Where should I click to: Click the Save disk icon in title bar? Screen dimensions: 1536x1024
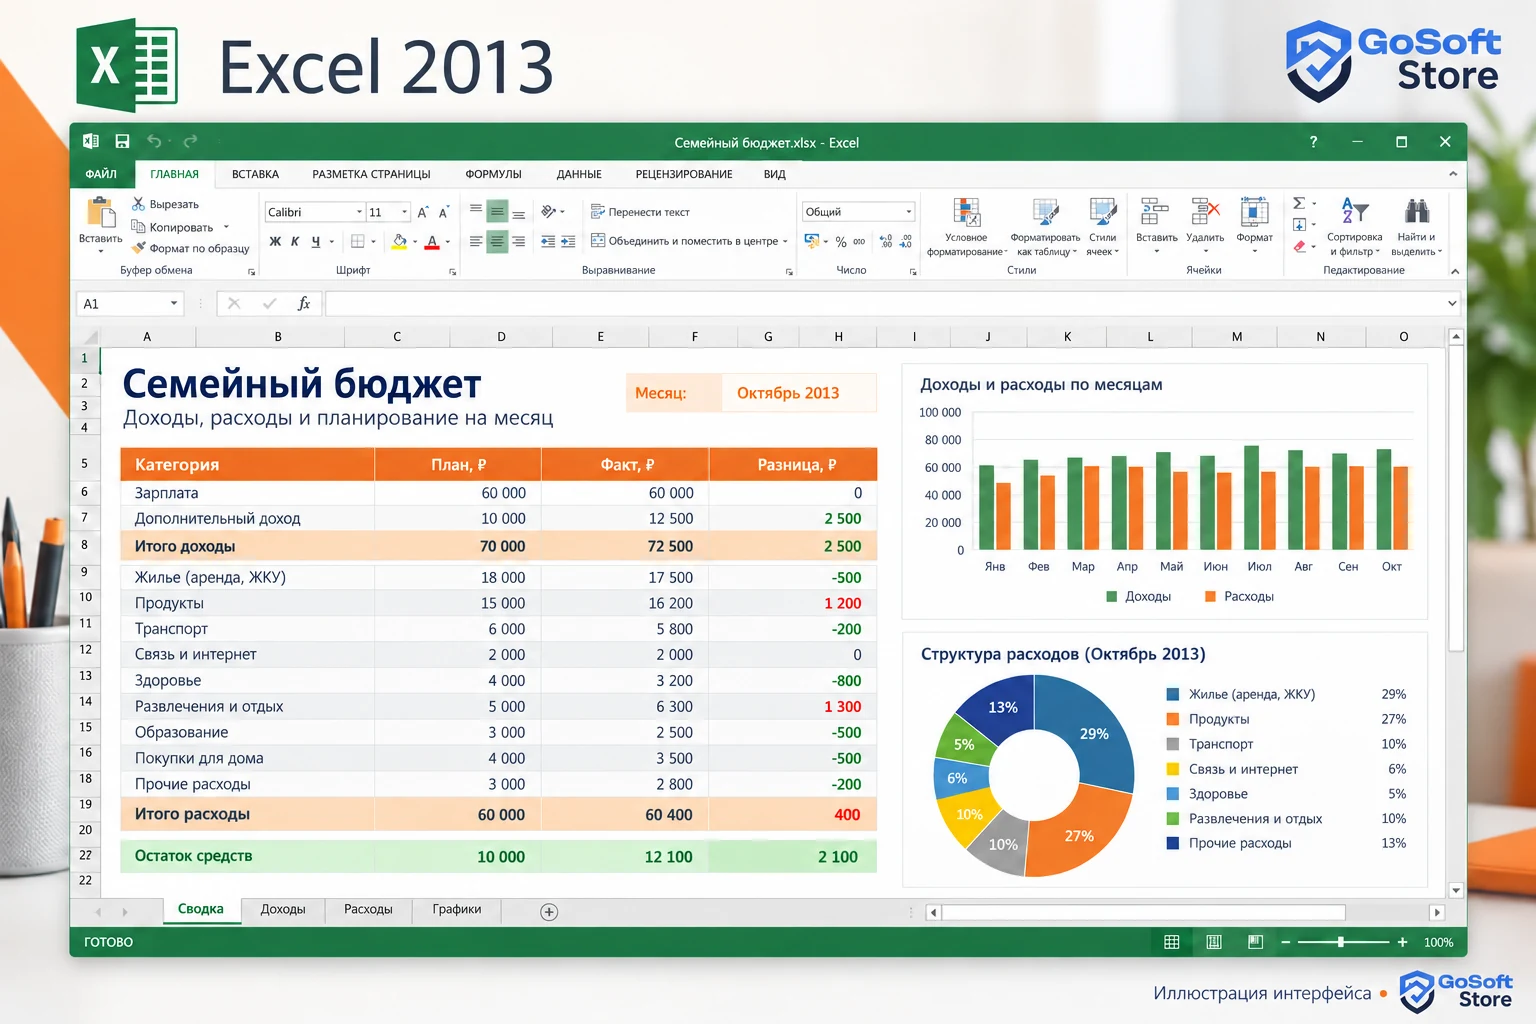point(122,142)
